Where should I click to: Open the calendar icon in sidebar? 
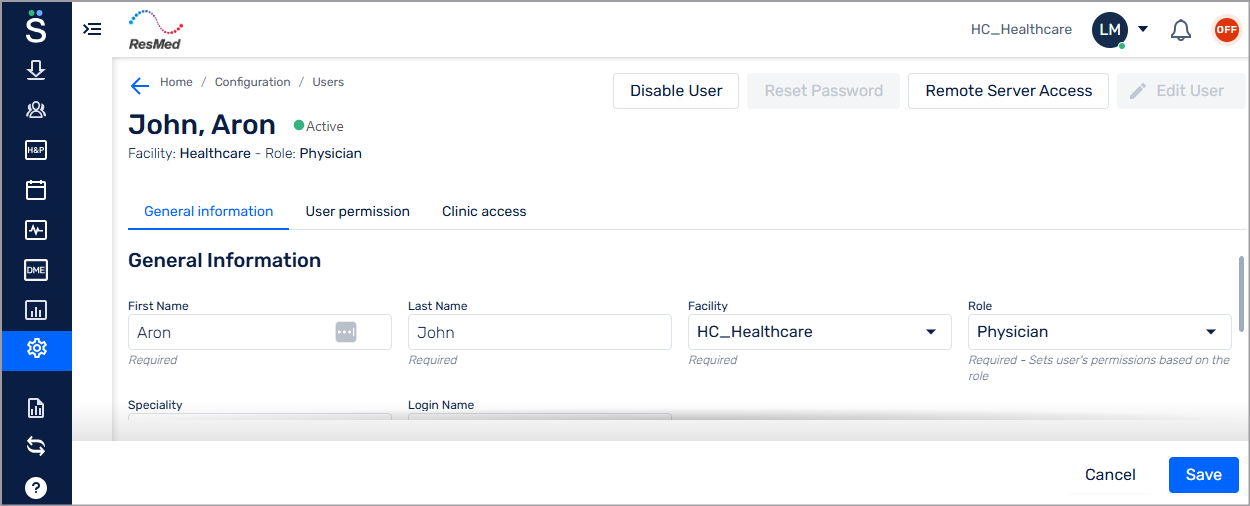pos(36,190)
